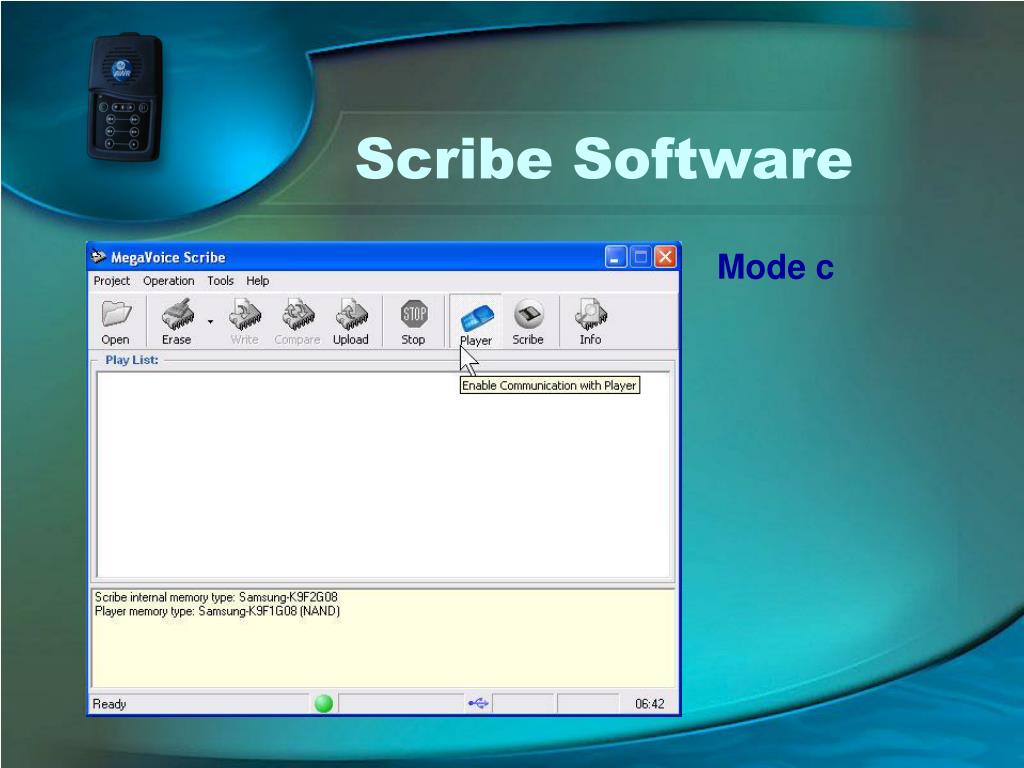Click the Write toolbar icon
The height and width of the screenshot is (768, 1024).
[x=245, y=315]
